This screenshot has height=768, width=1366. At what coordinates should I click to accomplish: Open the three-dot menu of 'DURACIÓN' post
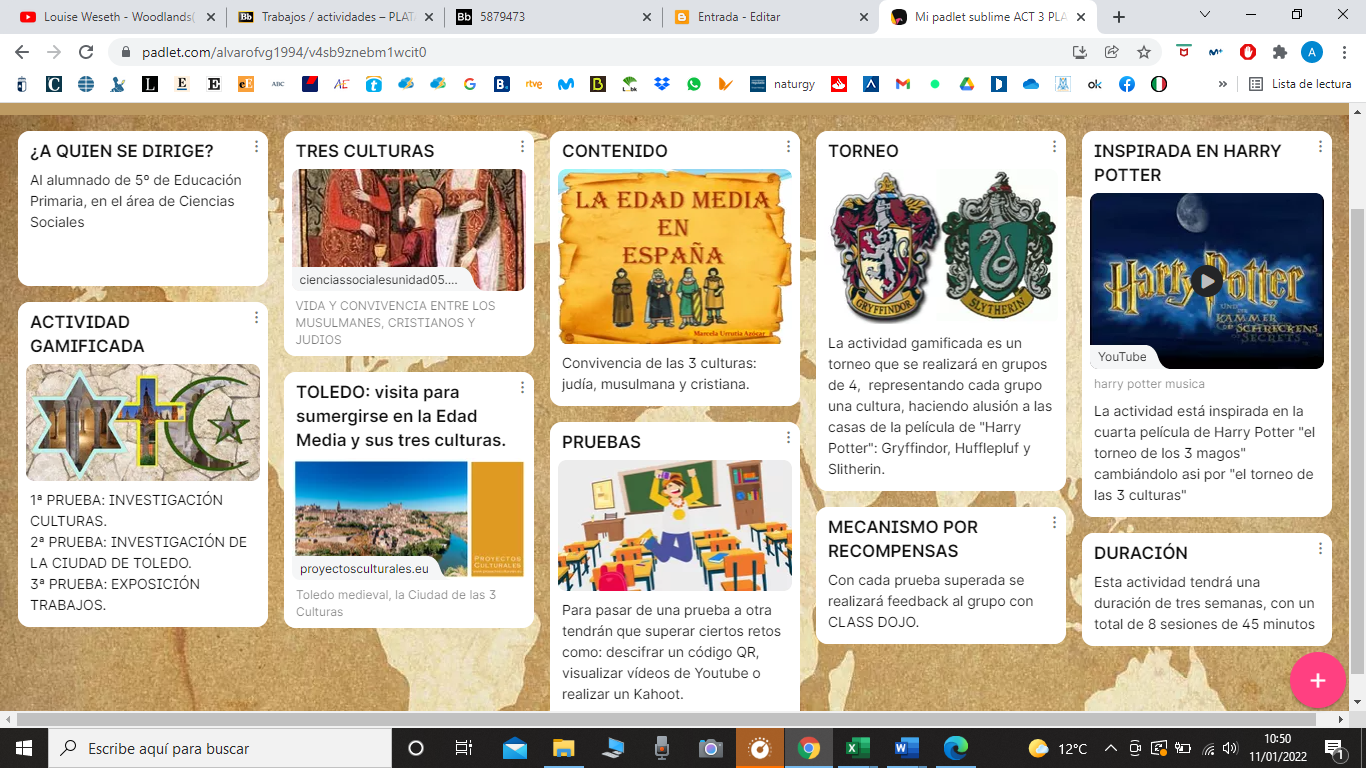pyautogui.click(x=1320, y=549)
